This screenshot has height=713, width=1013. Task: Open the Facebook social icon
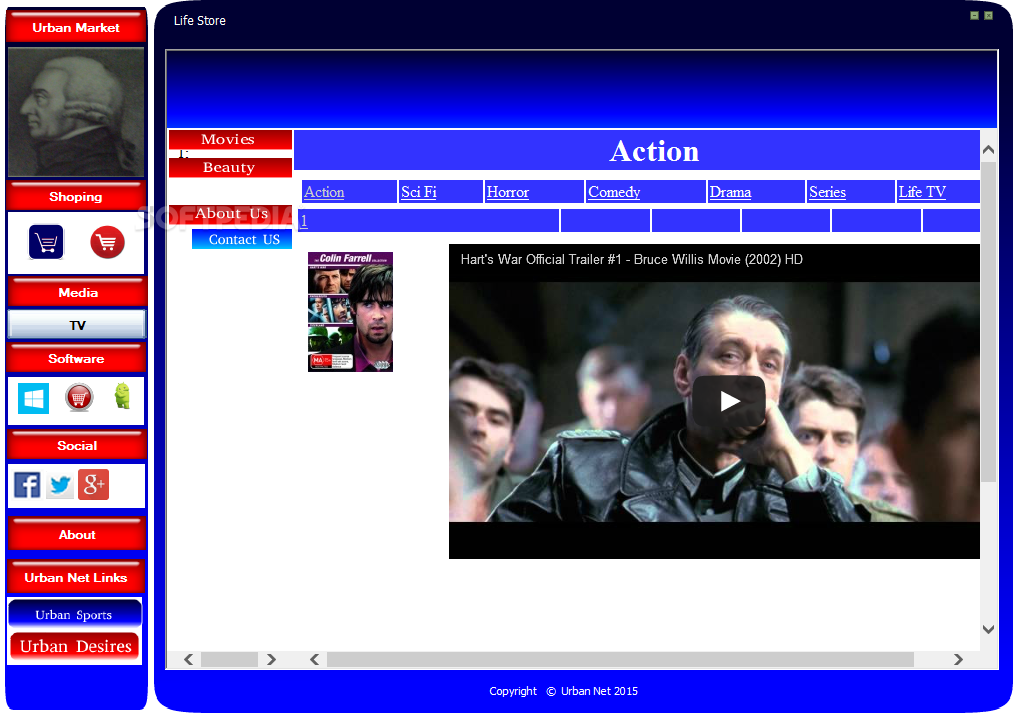pyautogui.click(x=27, y=484)
